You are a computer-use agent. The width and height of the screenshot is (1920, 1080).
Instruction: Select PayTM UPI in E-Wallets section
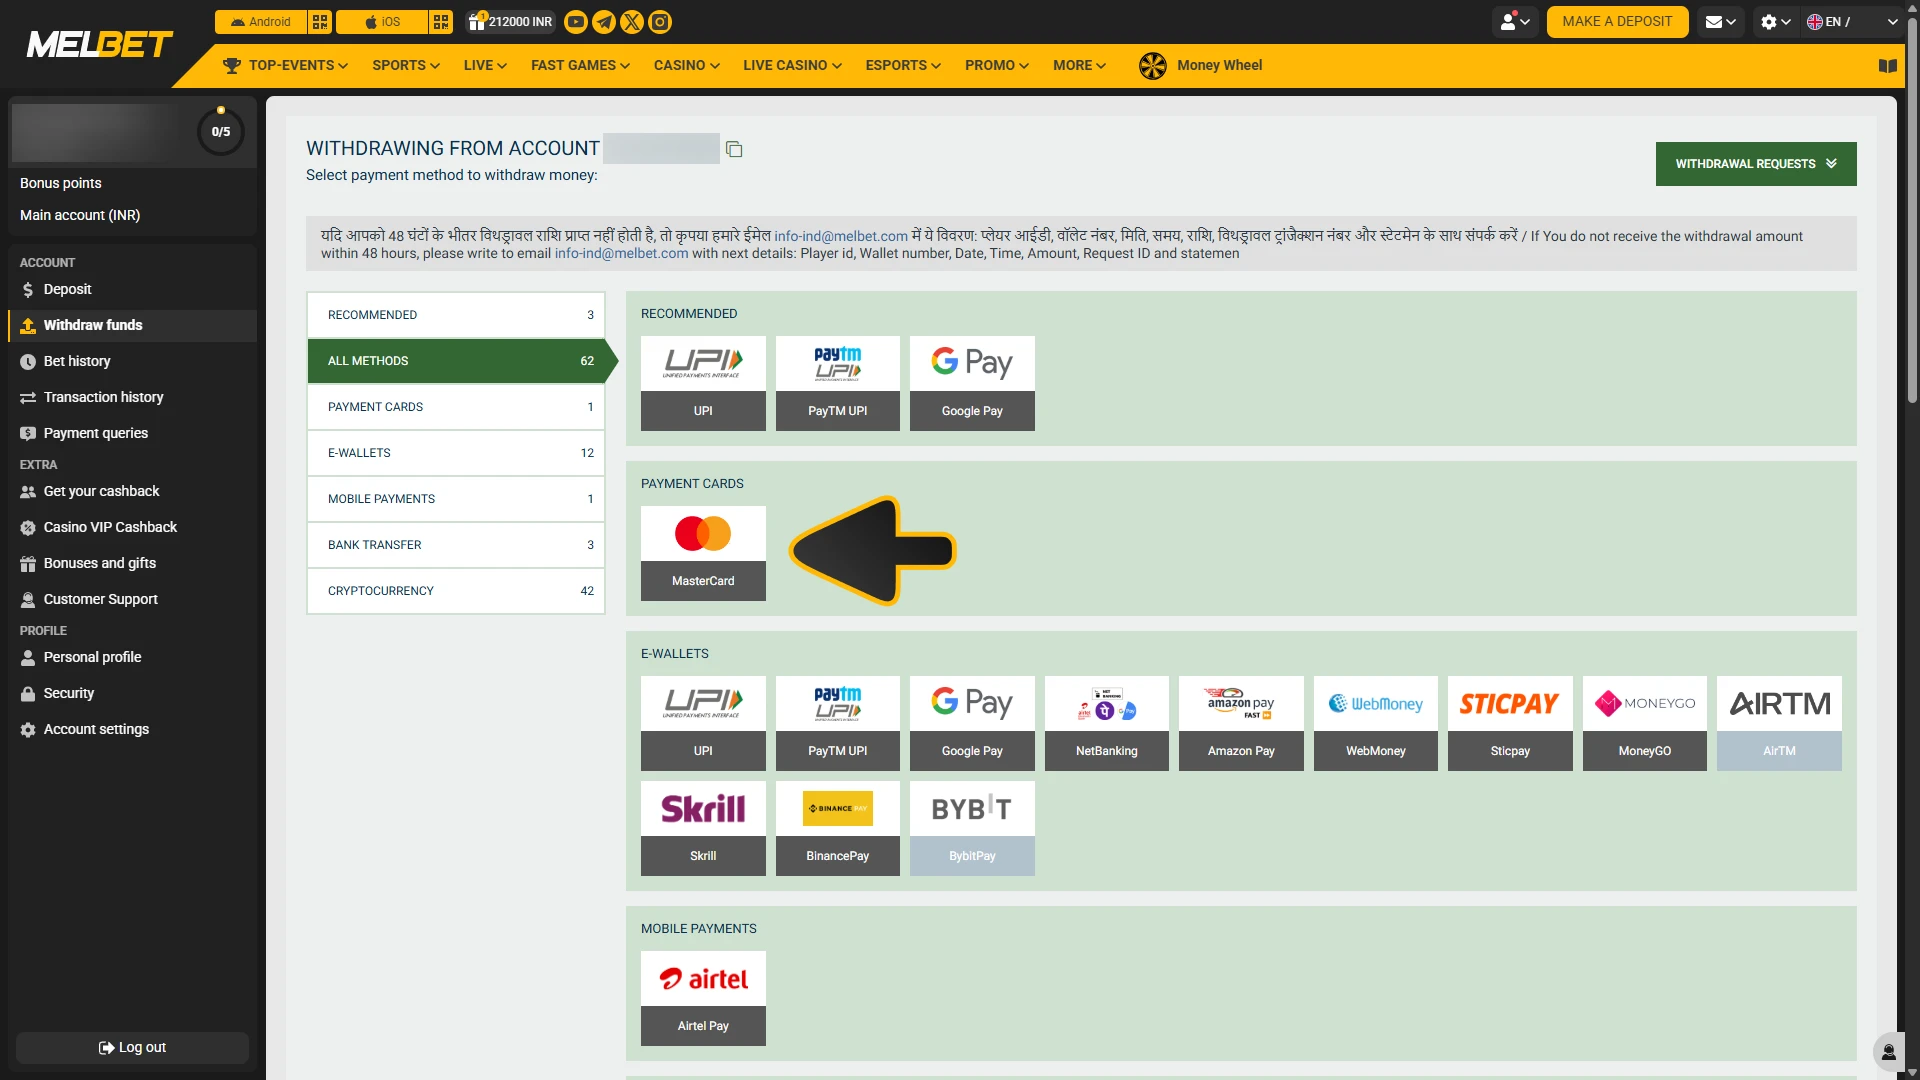tap(838, 723)
